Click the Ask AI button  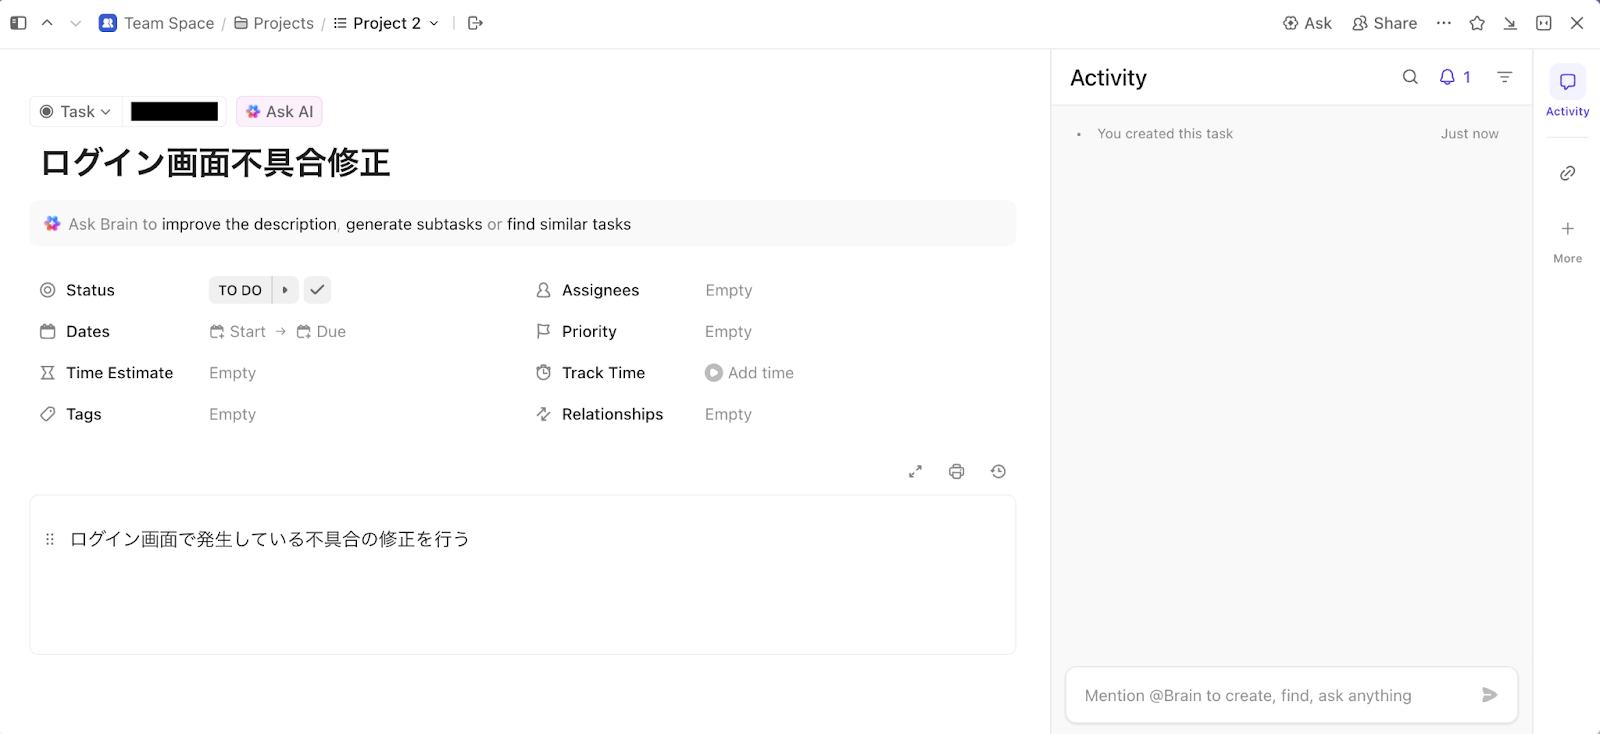tap(279, 112)
